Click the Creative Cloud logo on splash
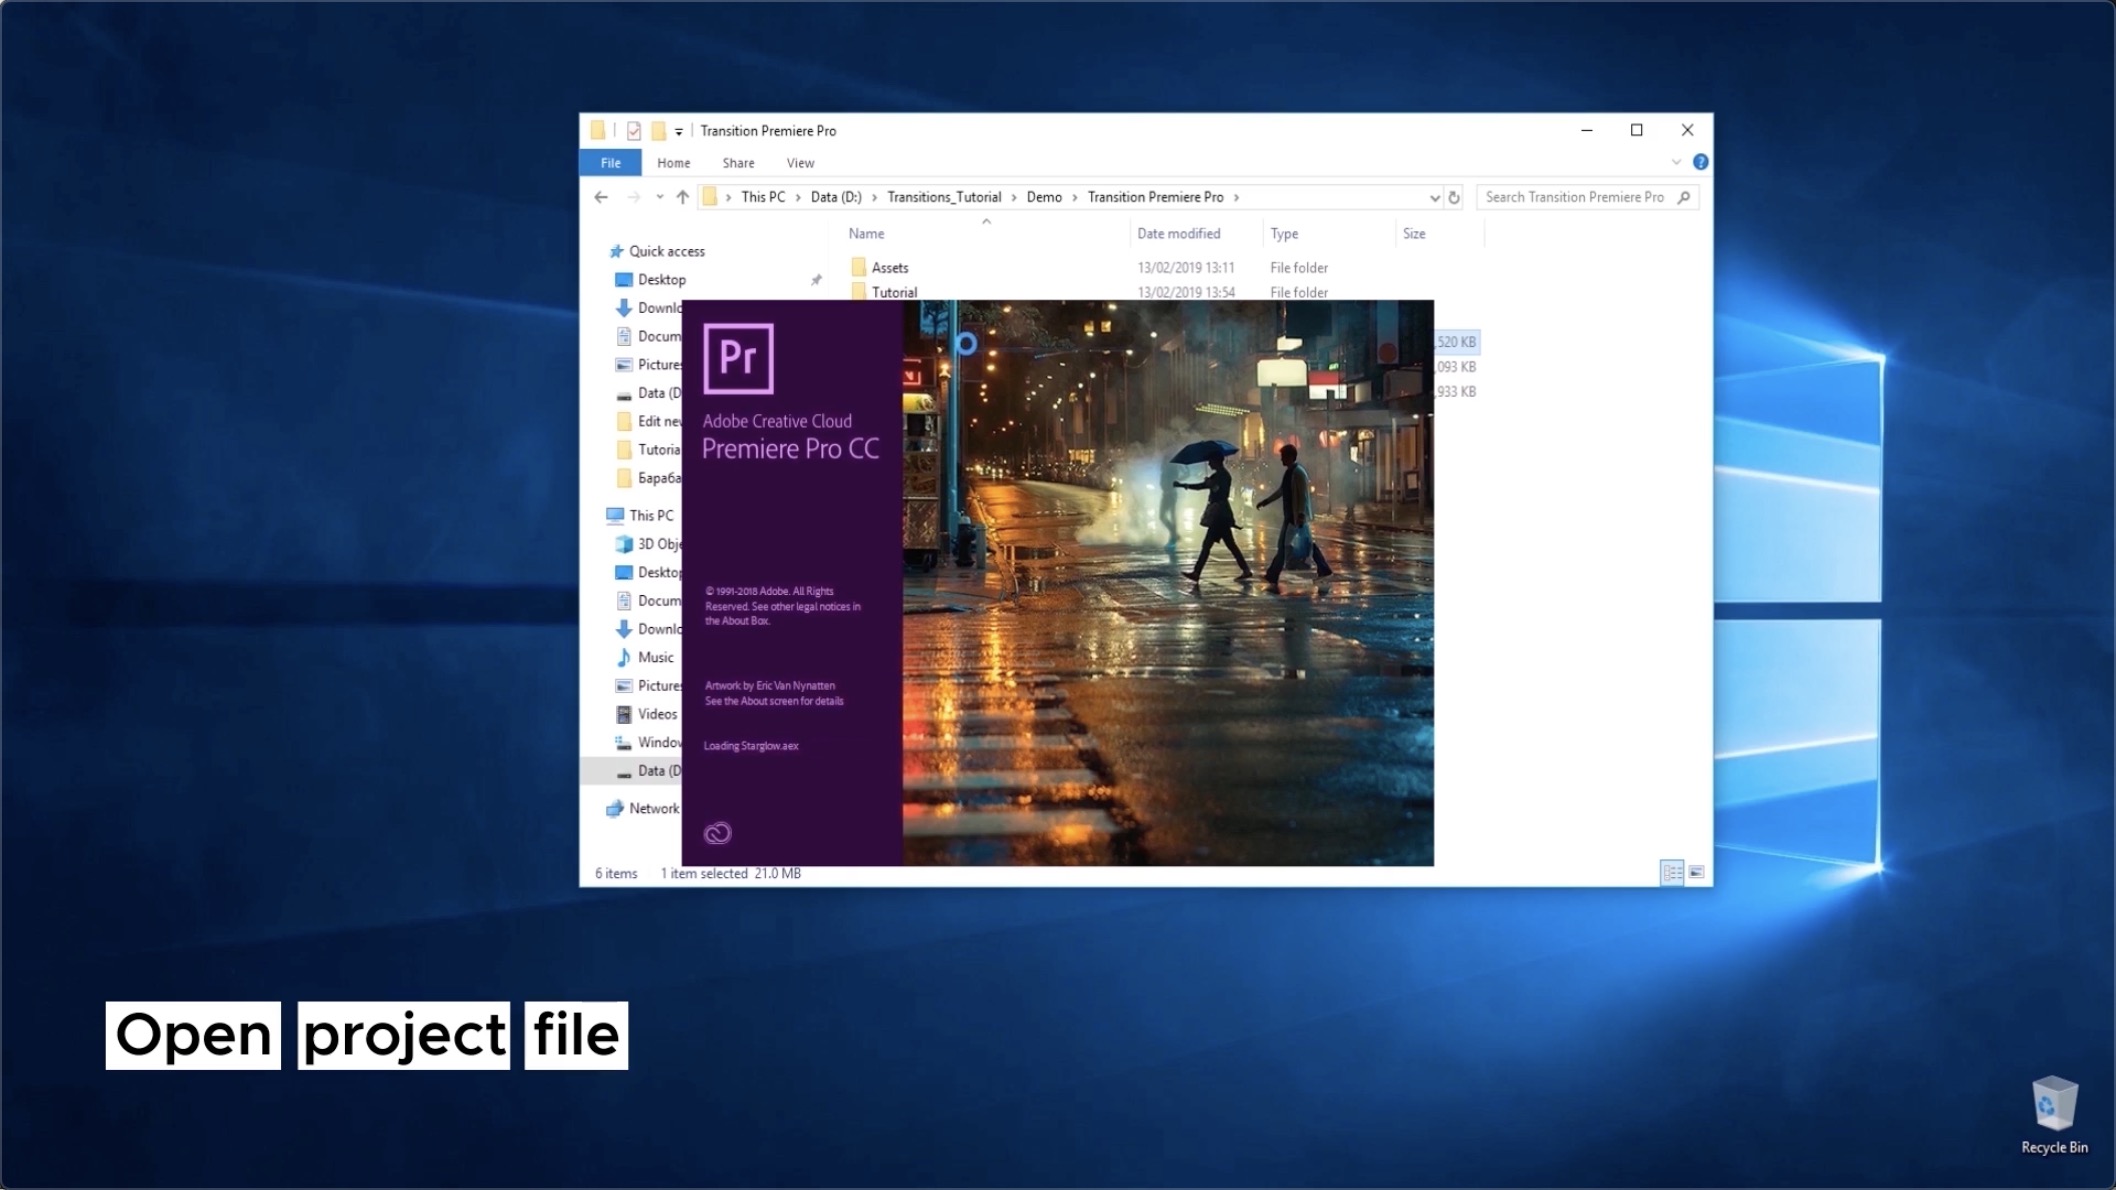The image size is (2116, 1190). (x=717, y=833)
